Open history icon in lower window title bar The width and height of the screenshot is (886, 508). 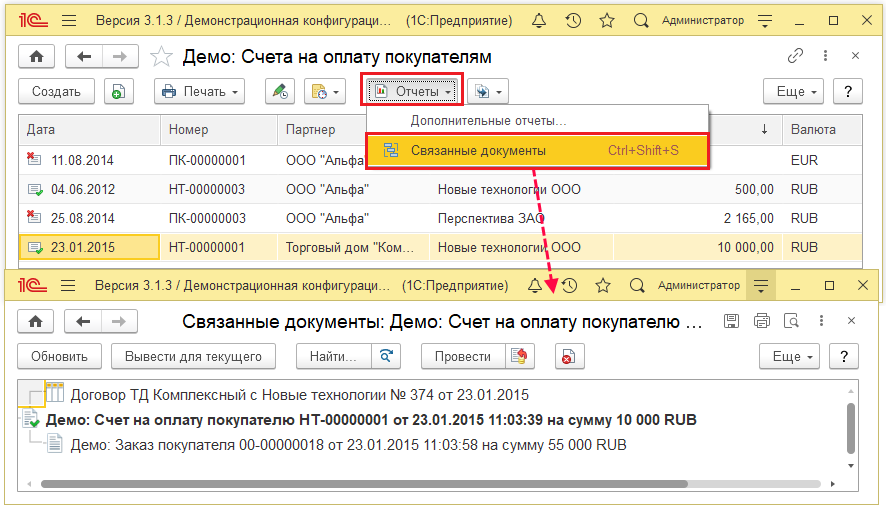coord(570,286)
